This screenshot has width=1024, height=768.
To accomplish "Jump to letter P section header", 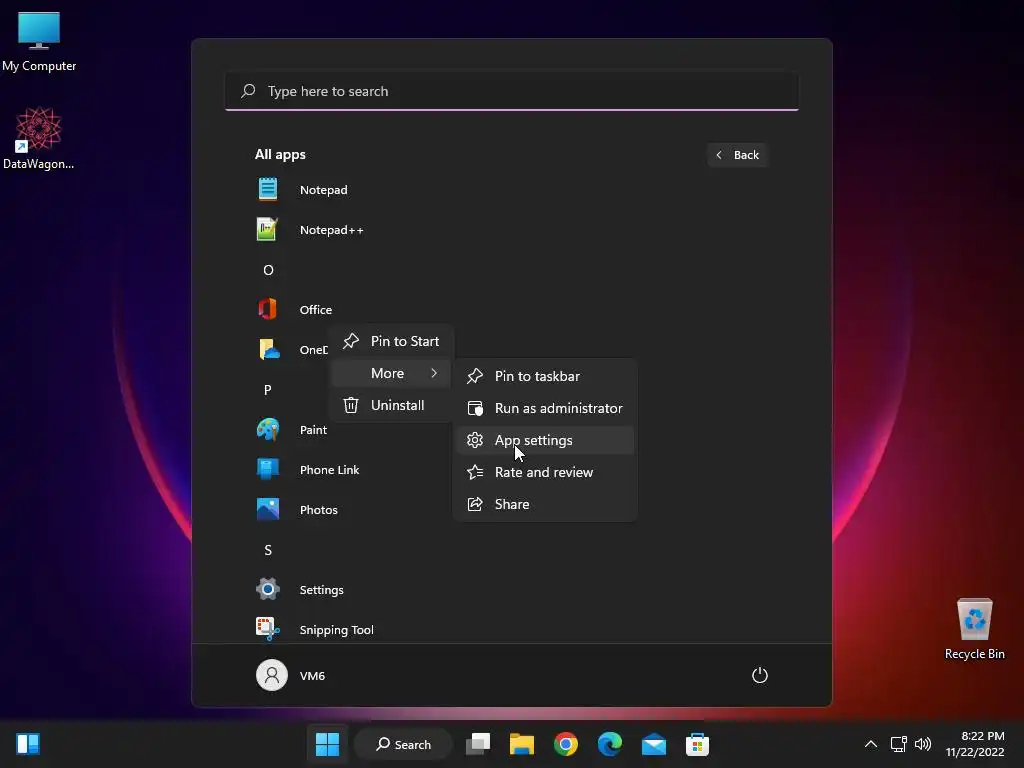I will point(268,390).
